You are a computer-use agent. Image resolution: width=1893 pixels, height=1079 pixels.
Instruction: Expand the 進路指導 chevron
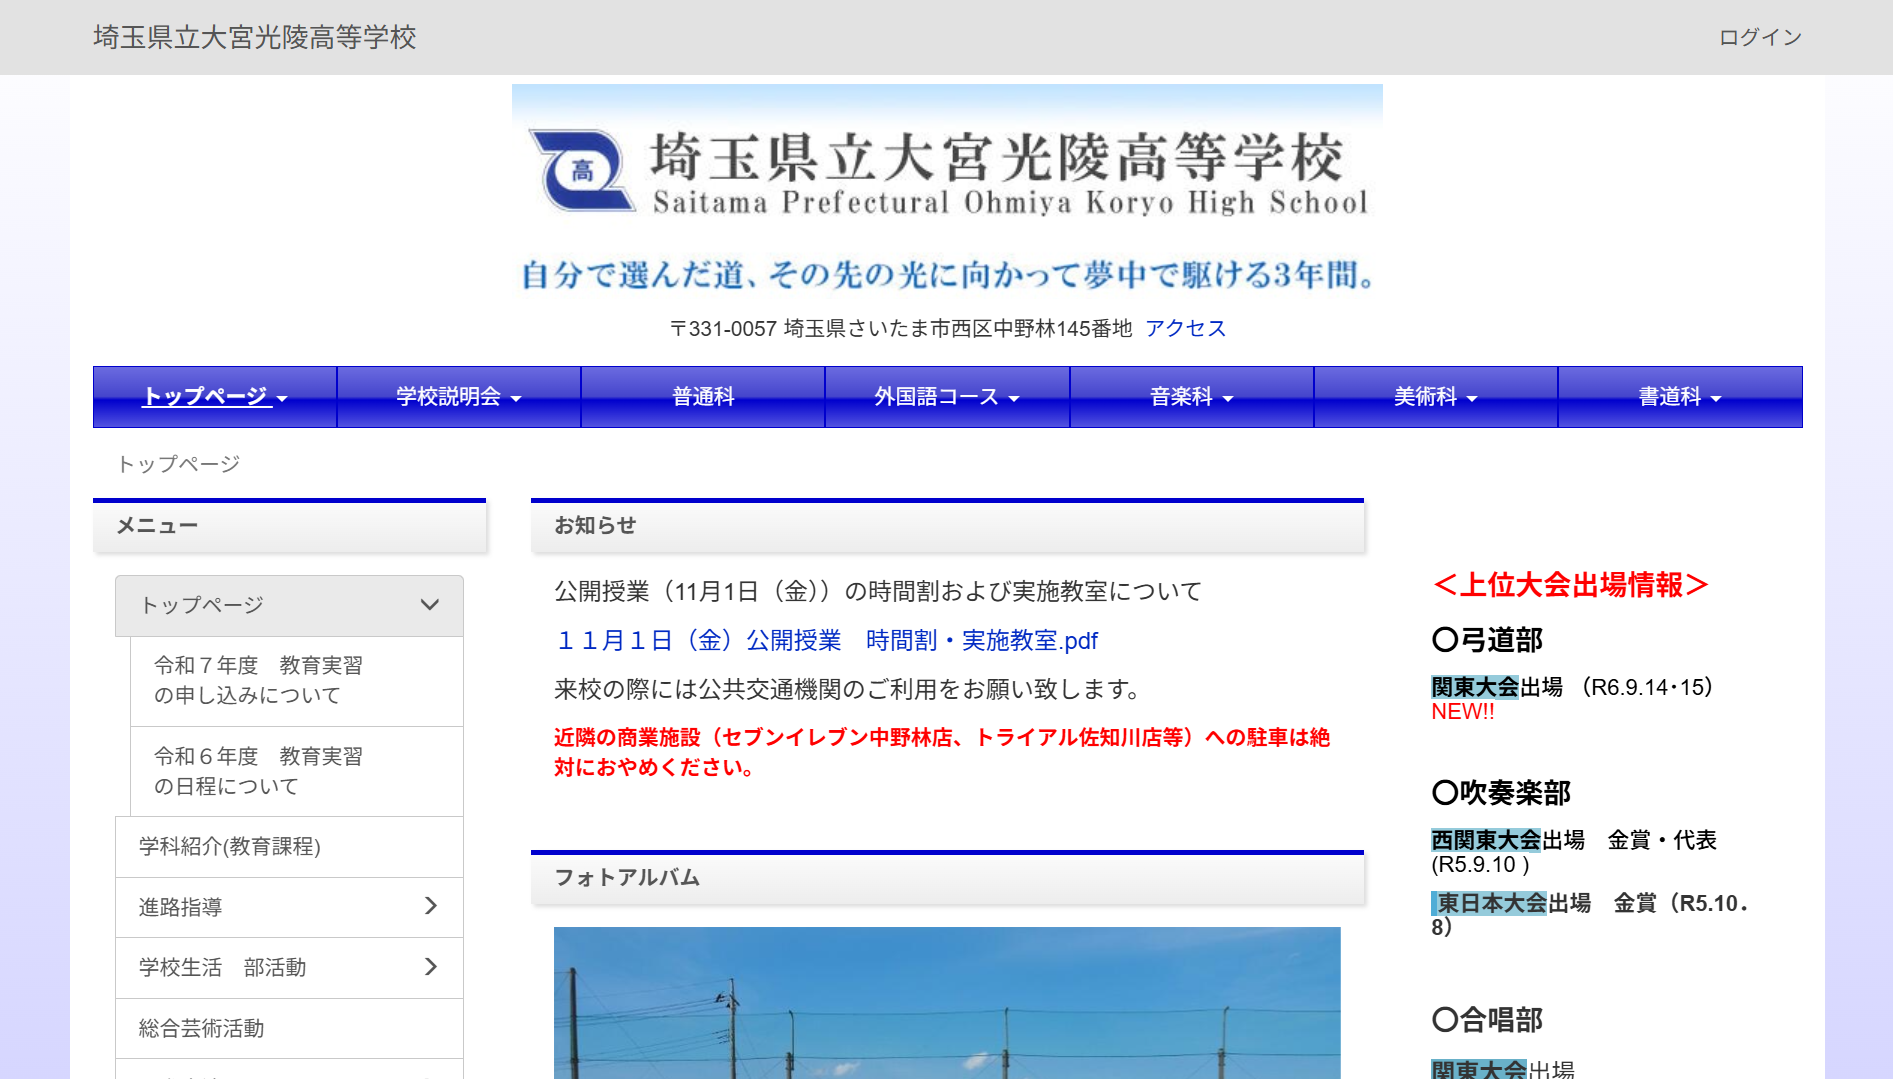(x=431, y=906)
